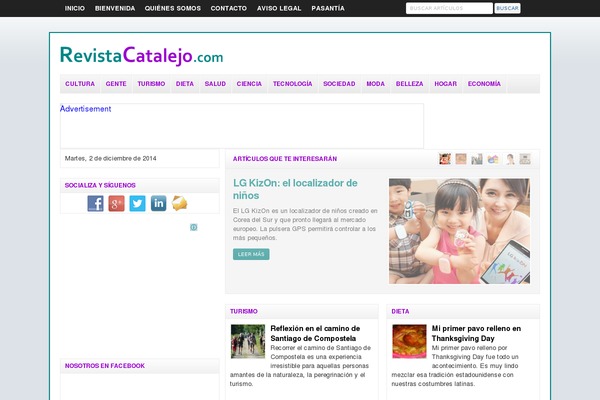The width and height of the screenshot is (600, 400).
Task: Open the Camino de Santiago article title
Action: (315, 333)
